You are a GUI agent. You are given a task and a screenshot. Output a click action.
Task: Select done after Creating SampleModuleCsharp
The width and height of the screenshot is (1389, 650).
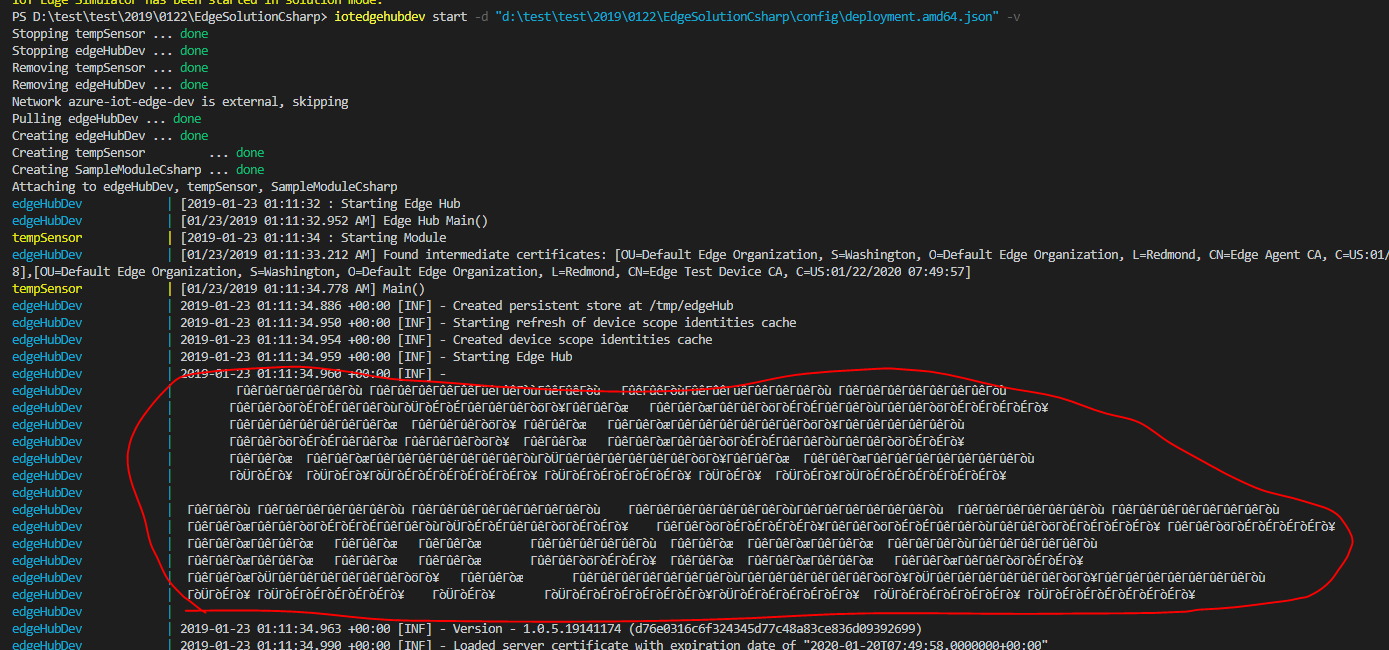click(249, 169)
